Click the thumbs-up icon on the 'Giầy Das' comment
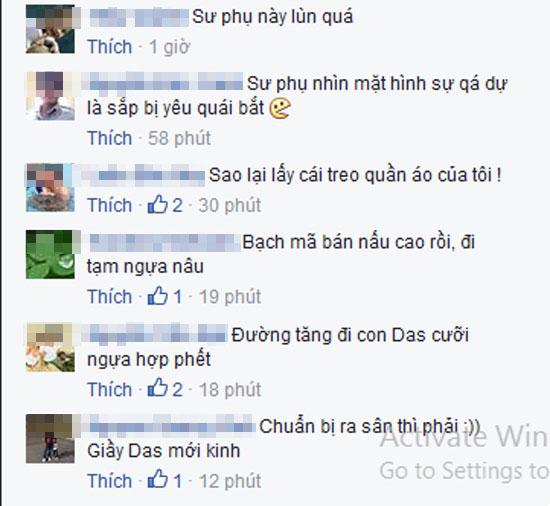 pos(157,479)
